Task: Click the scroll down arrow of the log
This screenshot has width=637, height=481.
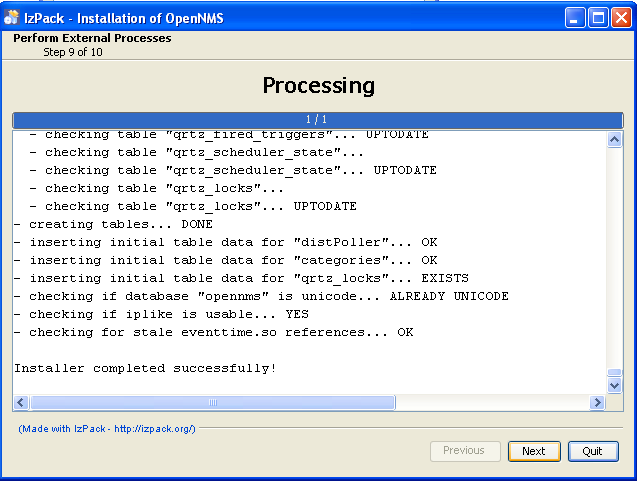Action: coord(614,385)
